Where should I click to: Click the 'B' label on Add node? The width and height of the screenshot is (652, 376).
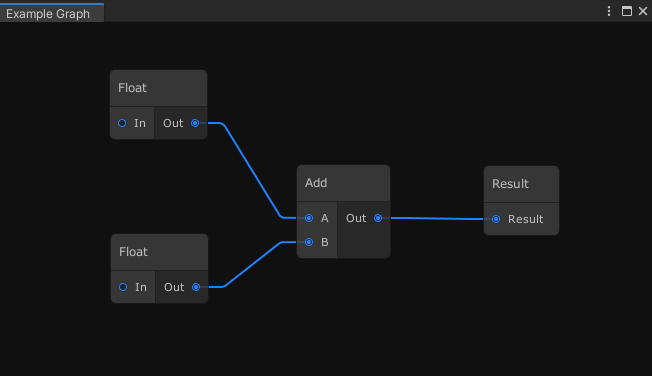pyautogui.click(x=325, y=242)
